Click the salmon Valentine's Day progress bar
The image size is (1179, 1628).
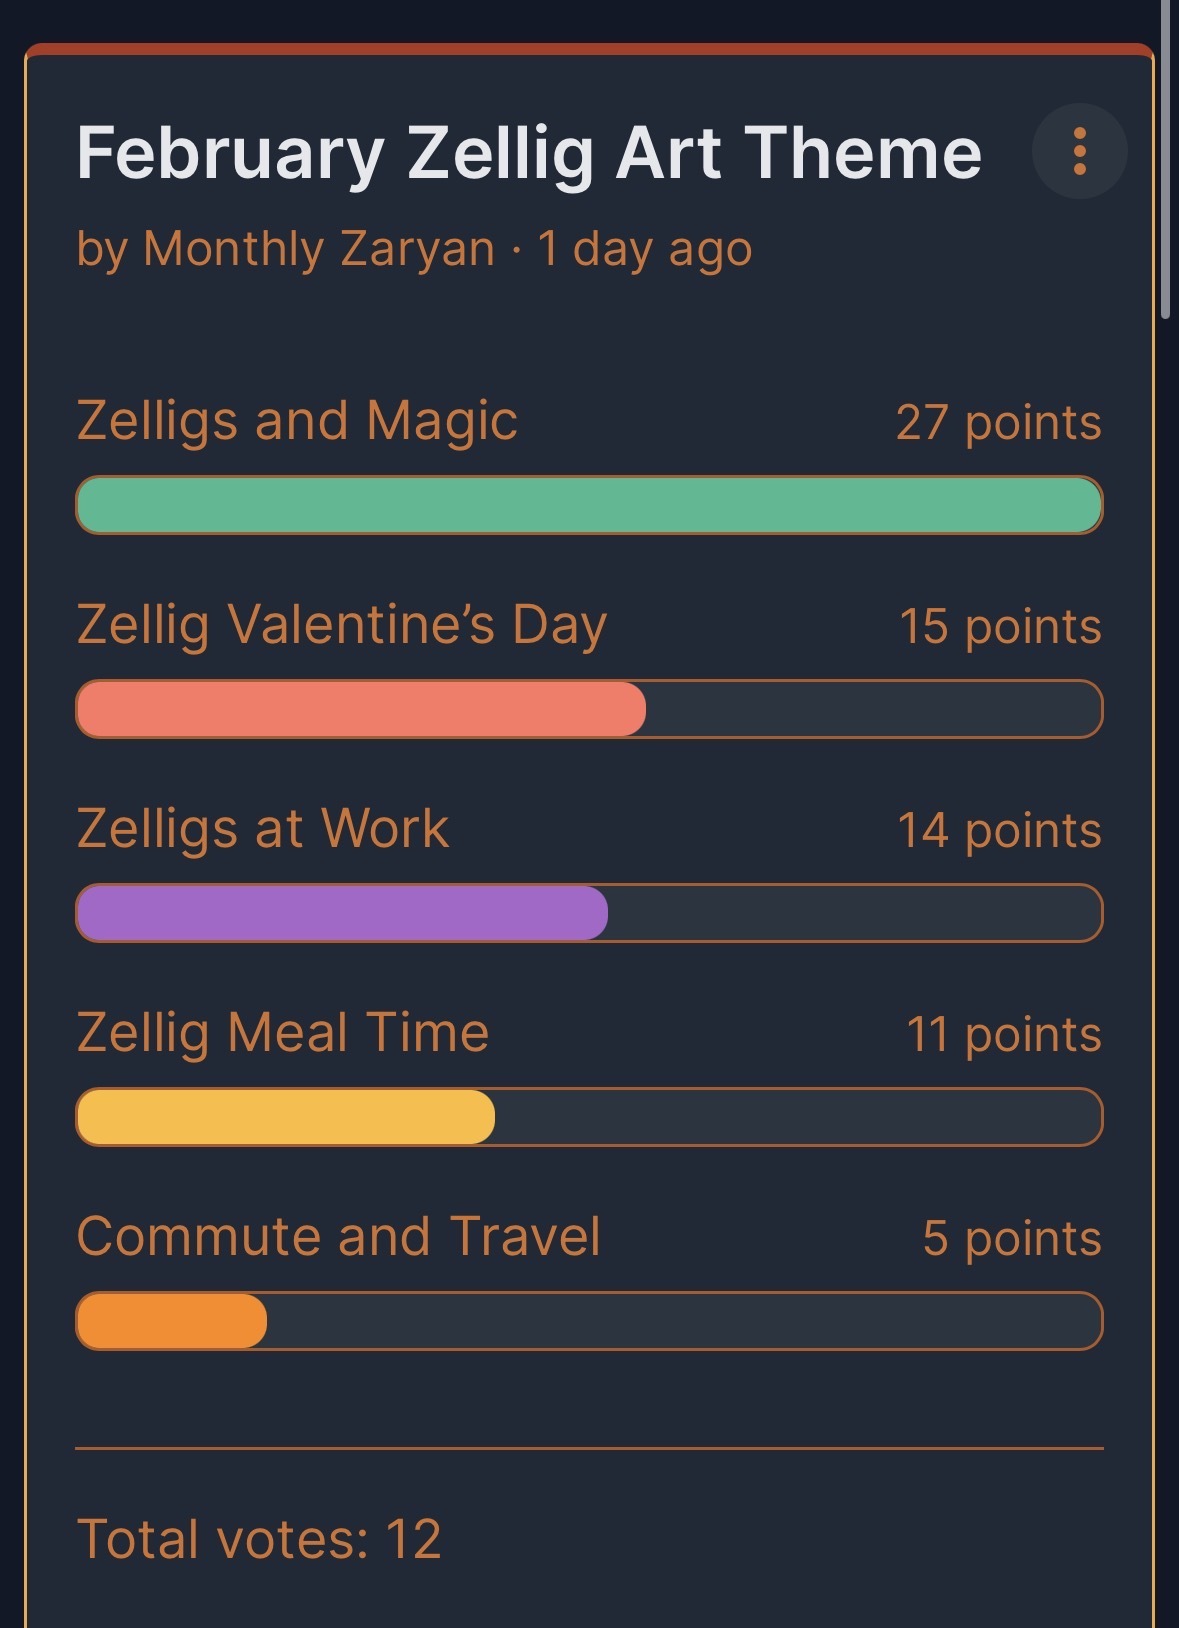[361, 709]
